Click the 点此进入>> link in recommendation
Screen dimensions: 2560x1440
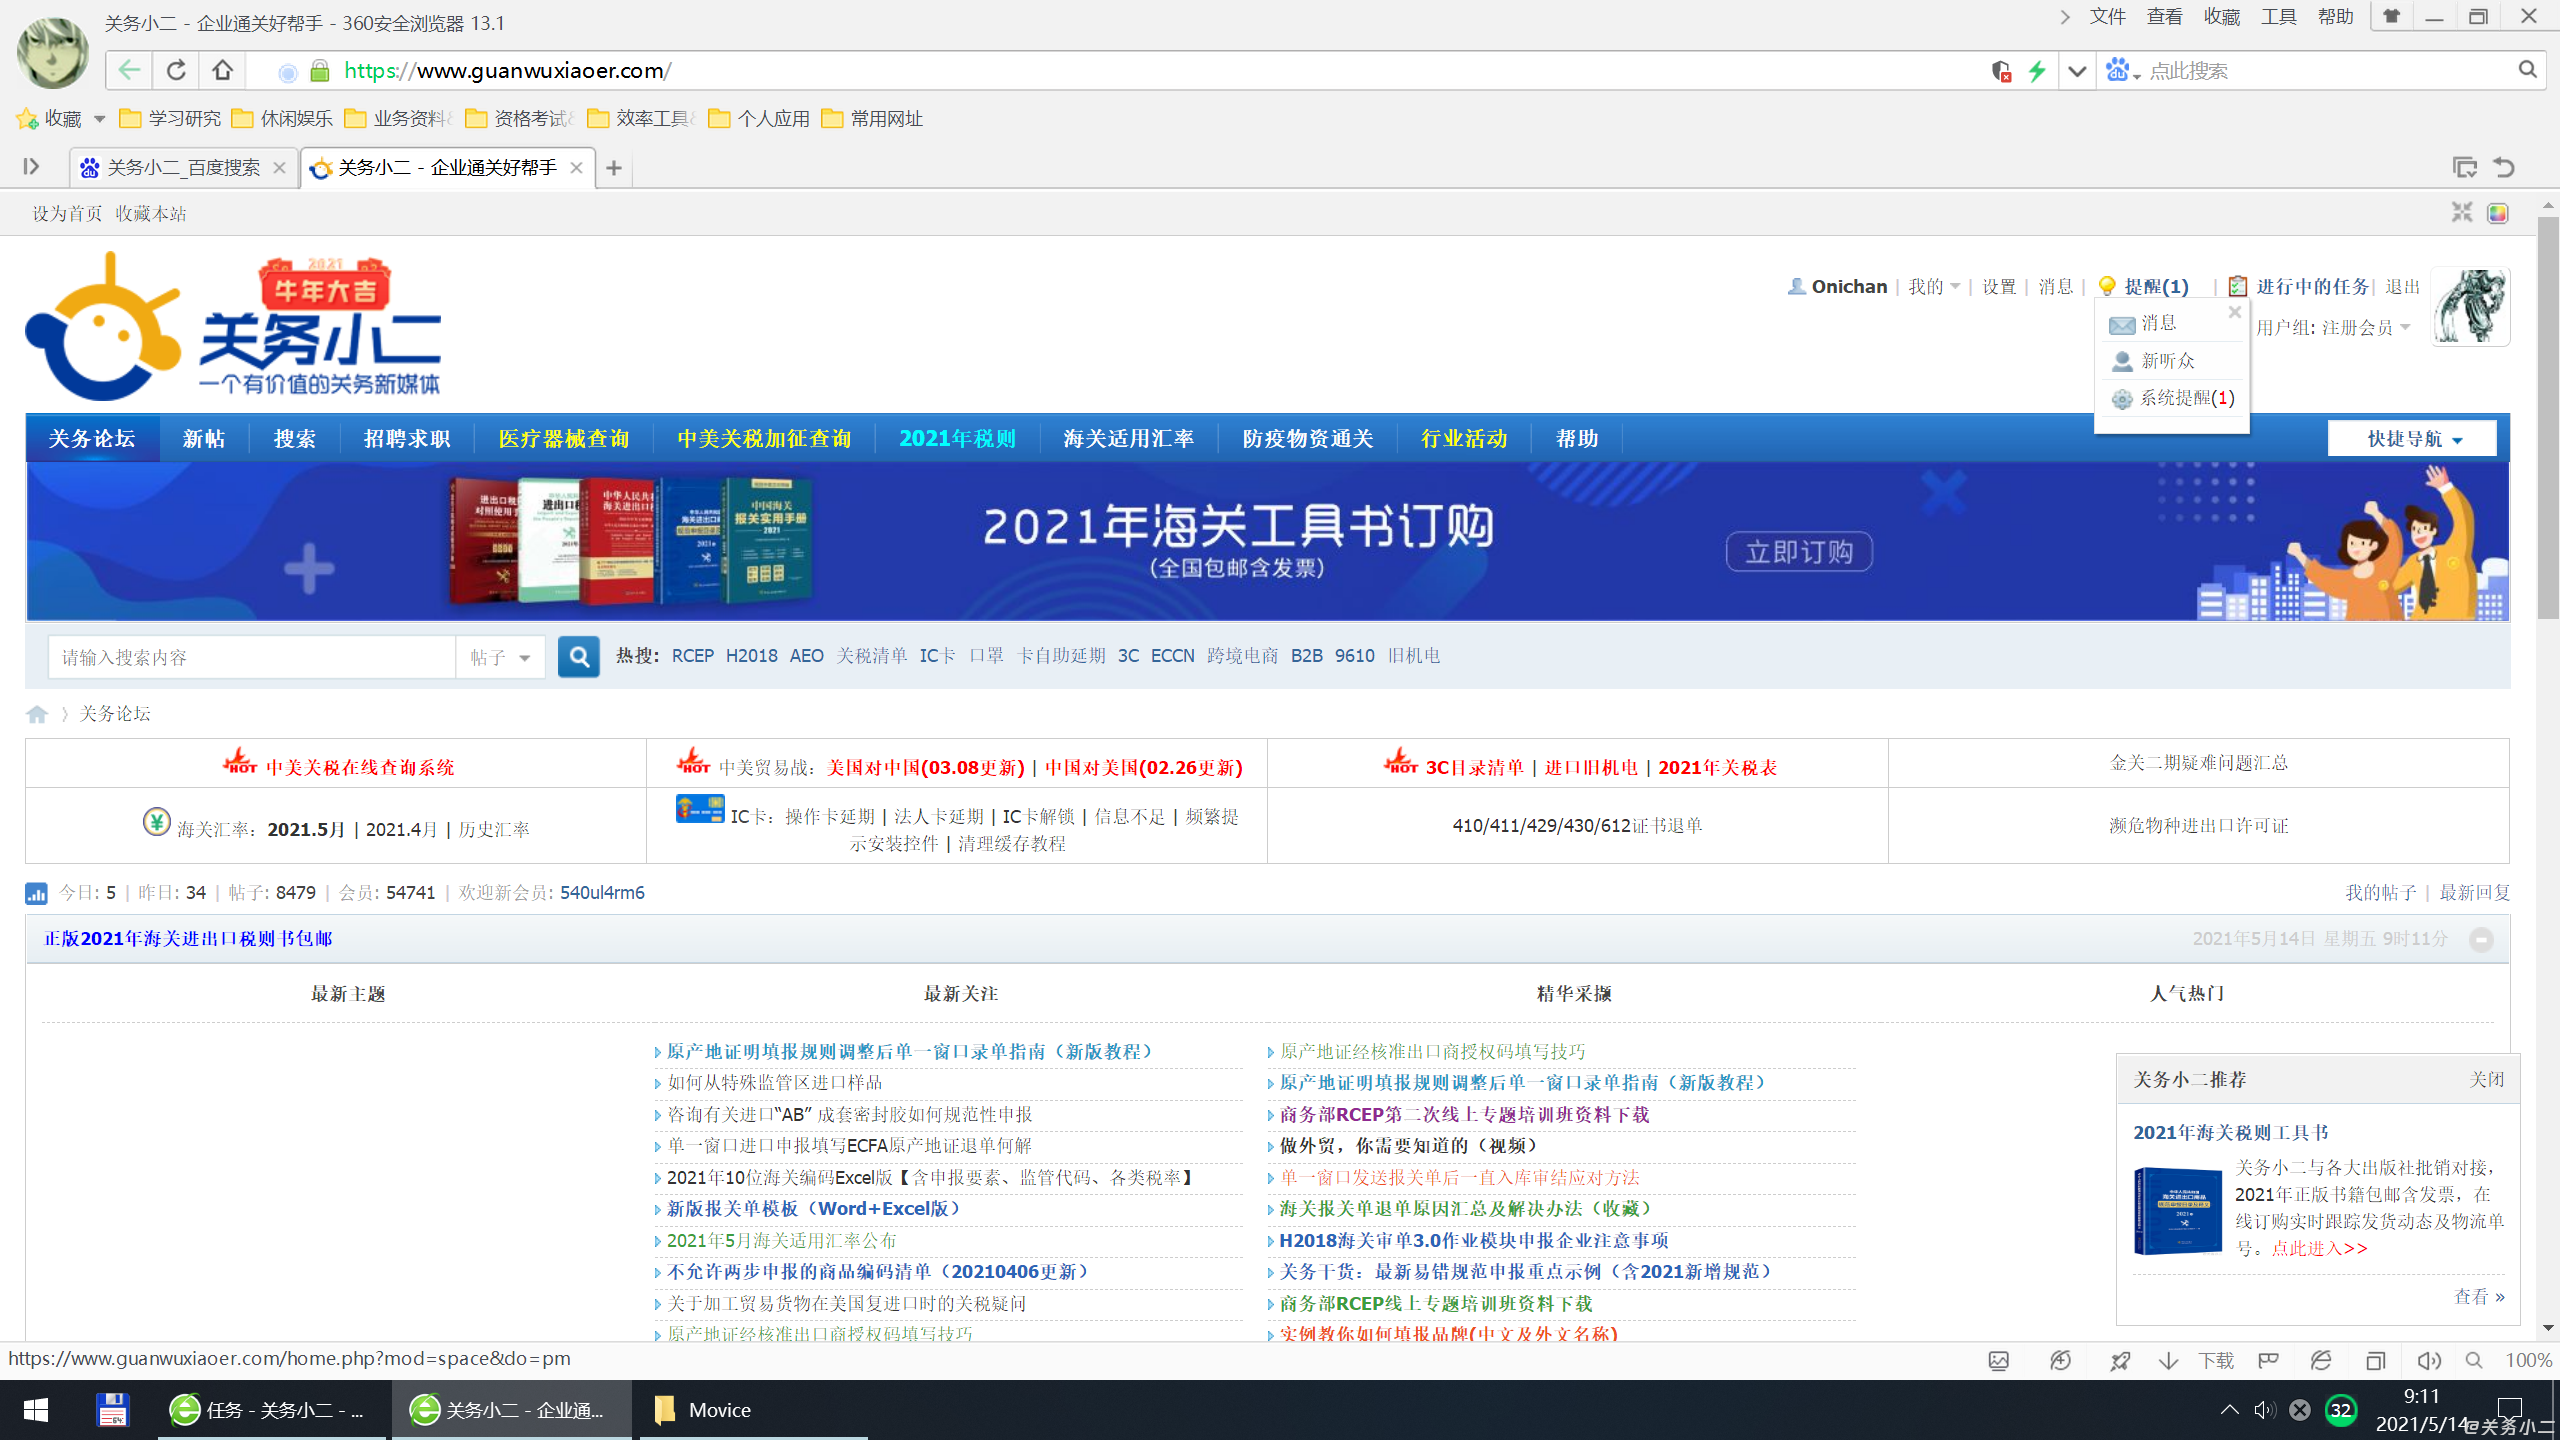pyautogui.click(x=2320, y=1248)
